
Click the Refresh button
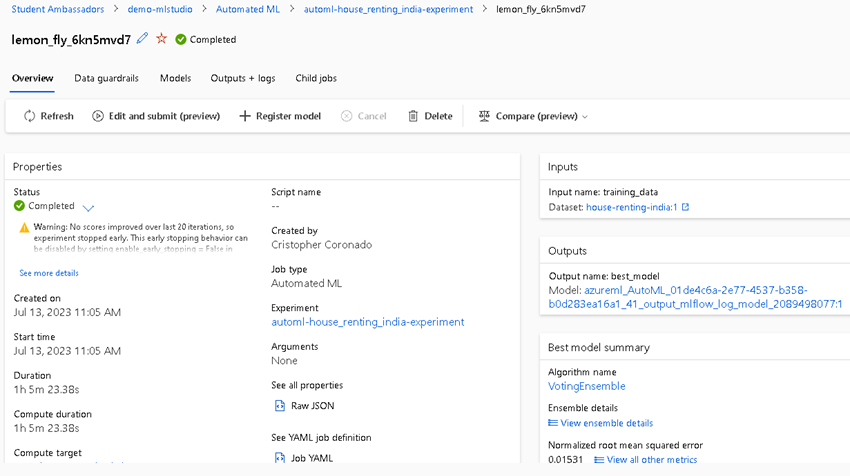point(48,116)
